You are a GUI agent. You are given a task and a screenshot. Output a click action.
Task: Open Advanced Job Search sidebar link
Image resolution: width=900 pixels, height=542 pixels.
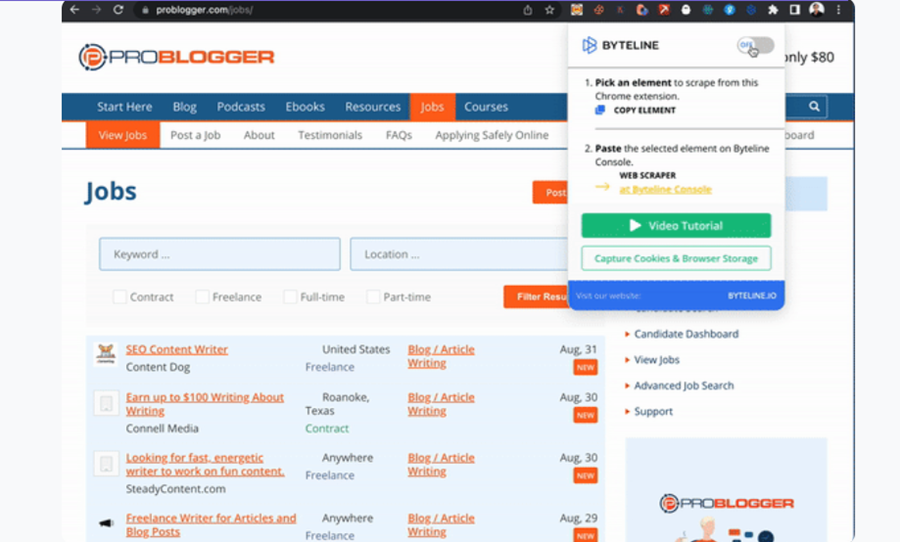coord(684,386)
